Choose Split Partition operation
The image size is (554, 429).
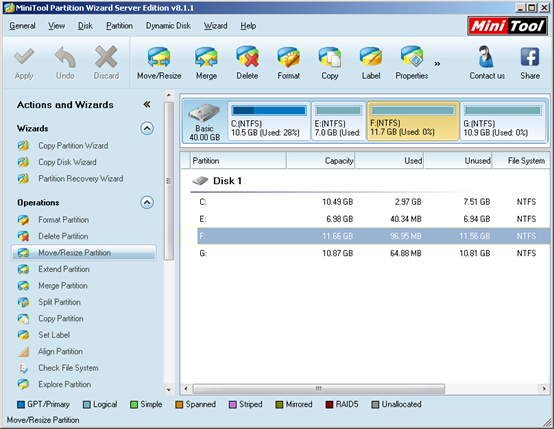pos(59,302)
